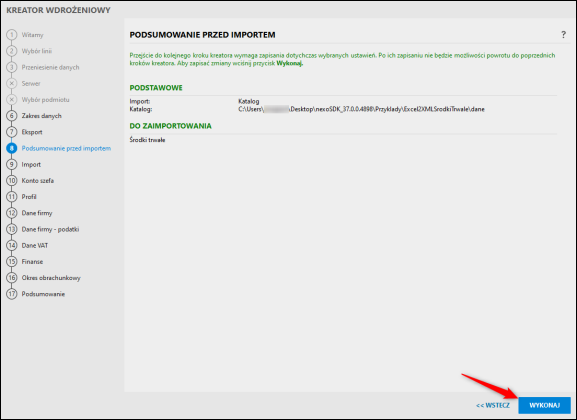
Task: Go to the Eksport step label
Action: pyautogui.click(x=32, y=132)
